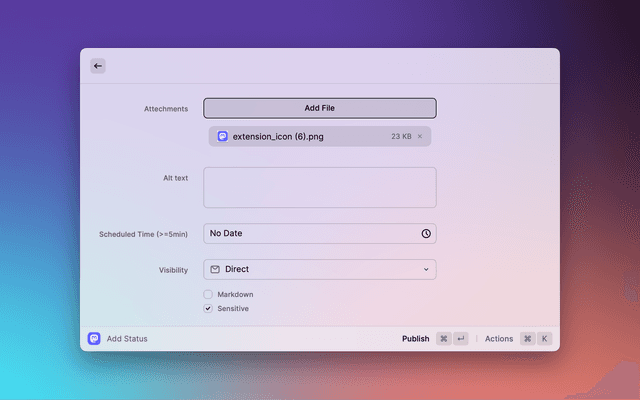Click the Return key icon beside Publish
The image size is (640, 400).
pyautogui.click(x=460, y=339)
